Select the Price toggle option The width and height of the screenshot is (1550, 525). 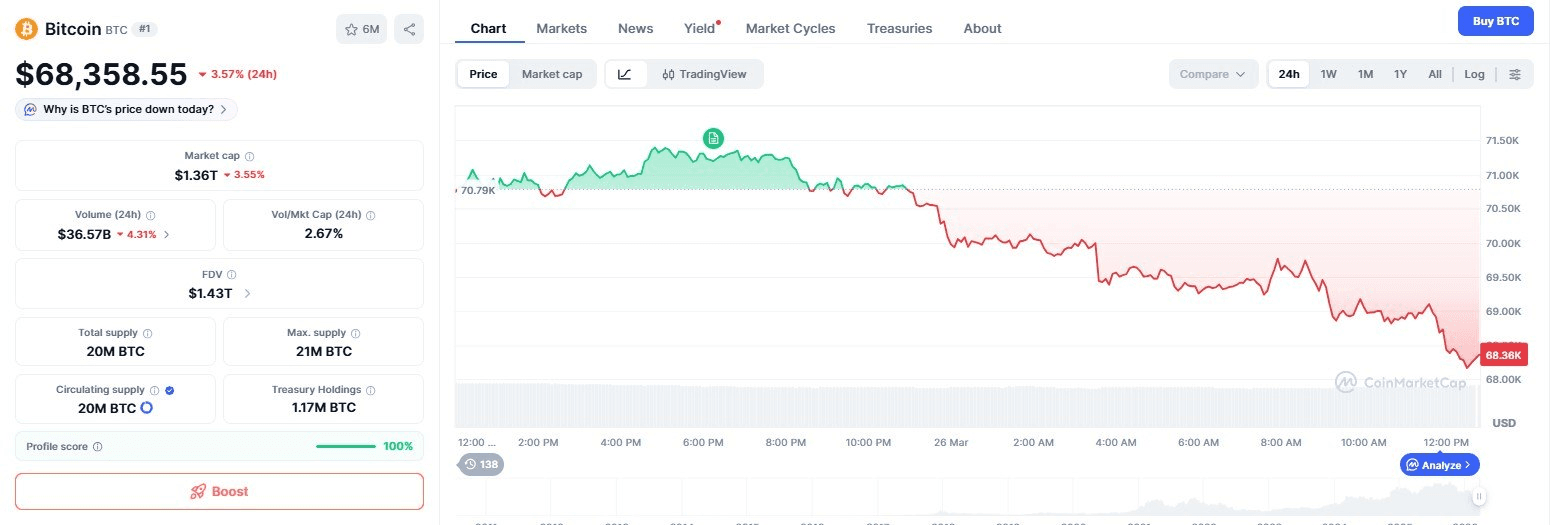tap(483, 74)
